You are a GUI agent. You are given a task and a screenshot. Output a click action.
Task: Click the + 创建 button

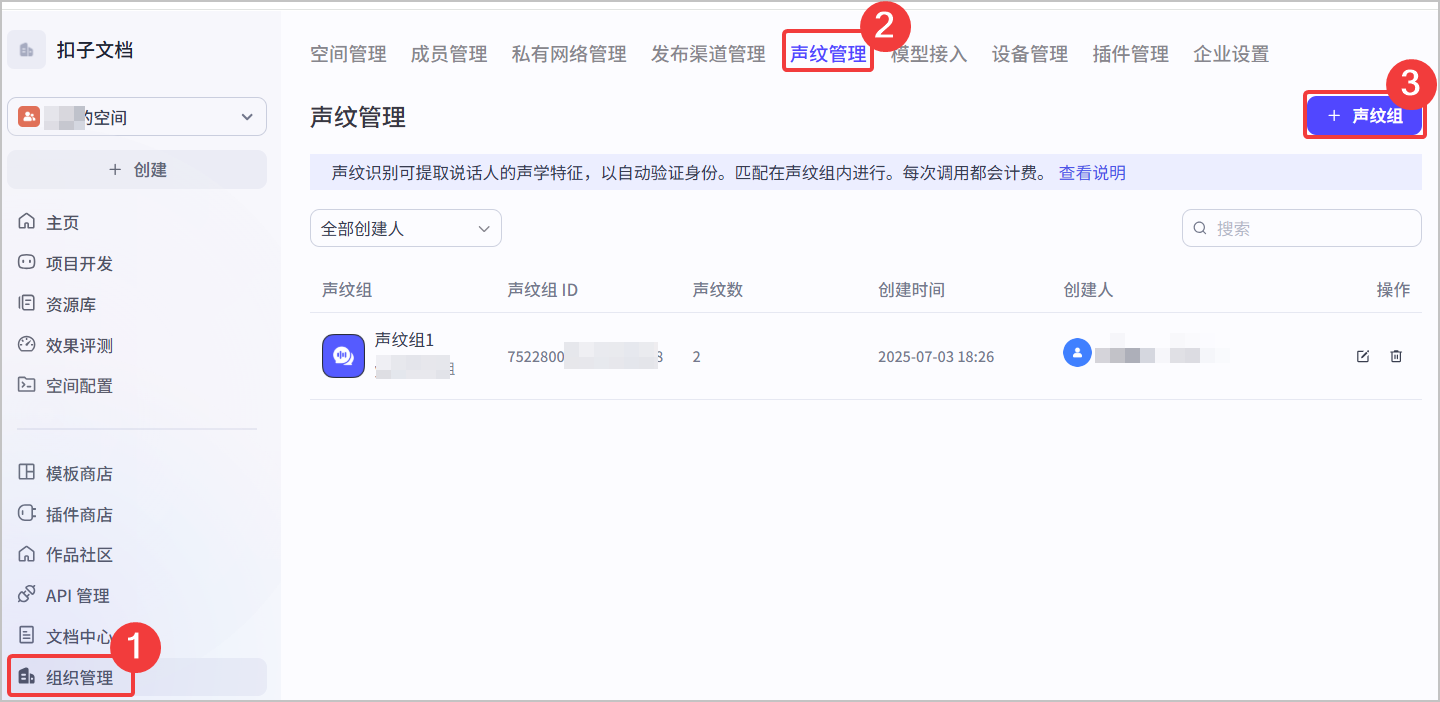[137, 170]
